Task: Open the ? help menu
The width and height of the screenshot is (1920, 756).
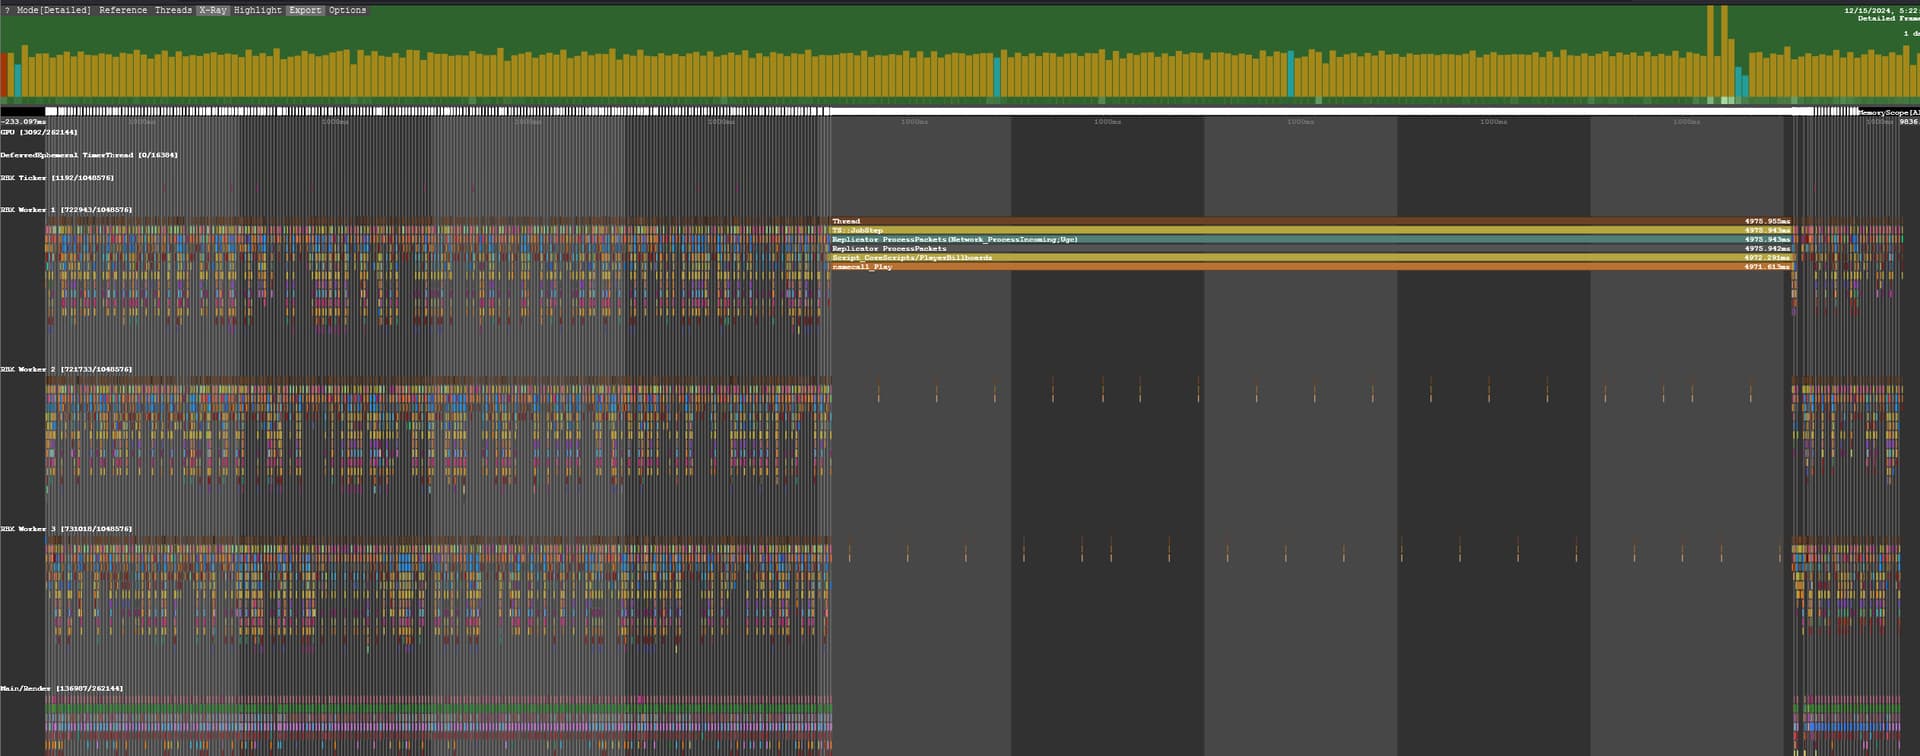Action: 8,10
